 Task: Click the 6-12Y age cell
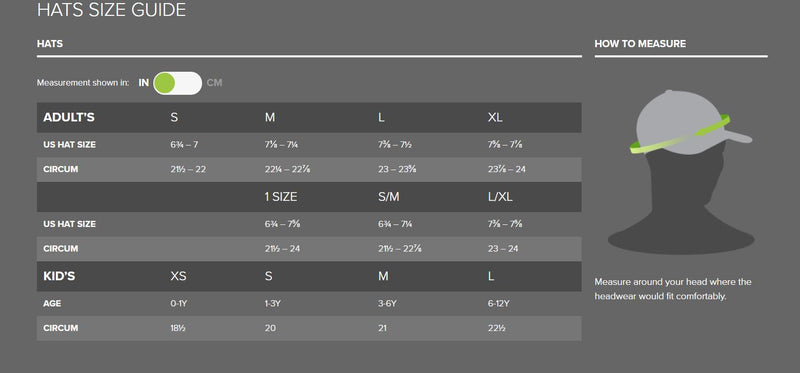point(498,304)
